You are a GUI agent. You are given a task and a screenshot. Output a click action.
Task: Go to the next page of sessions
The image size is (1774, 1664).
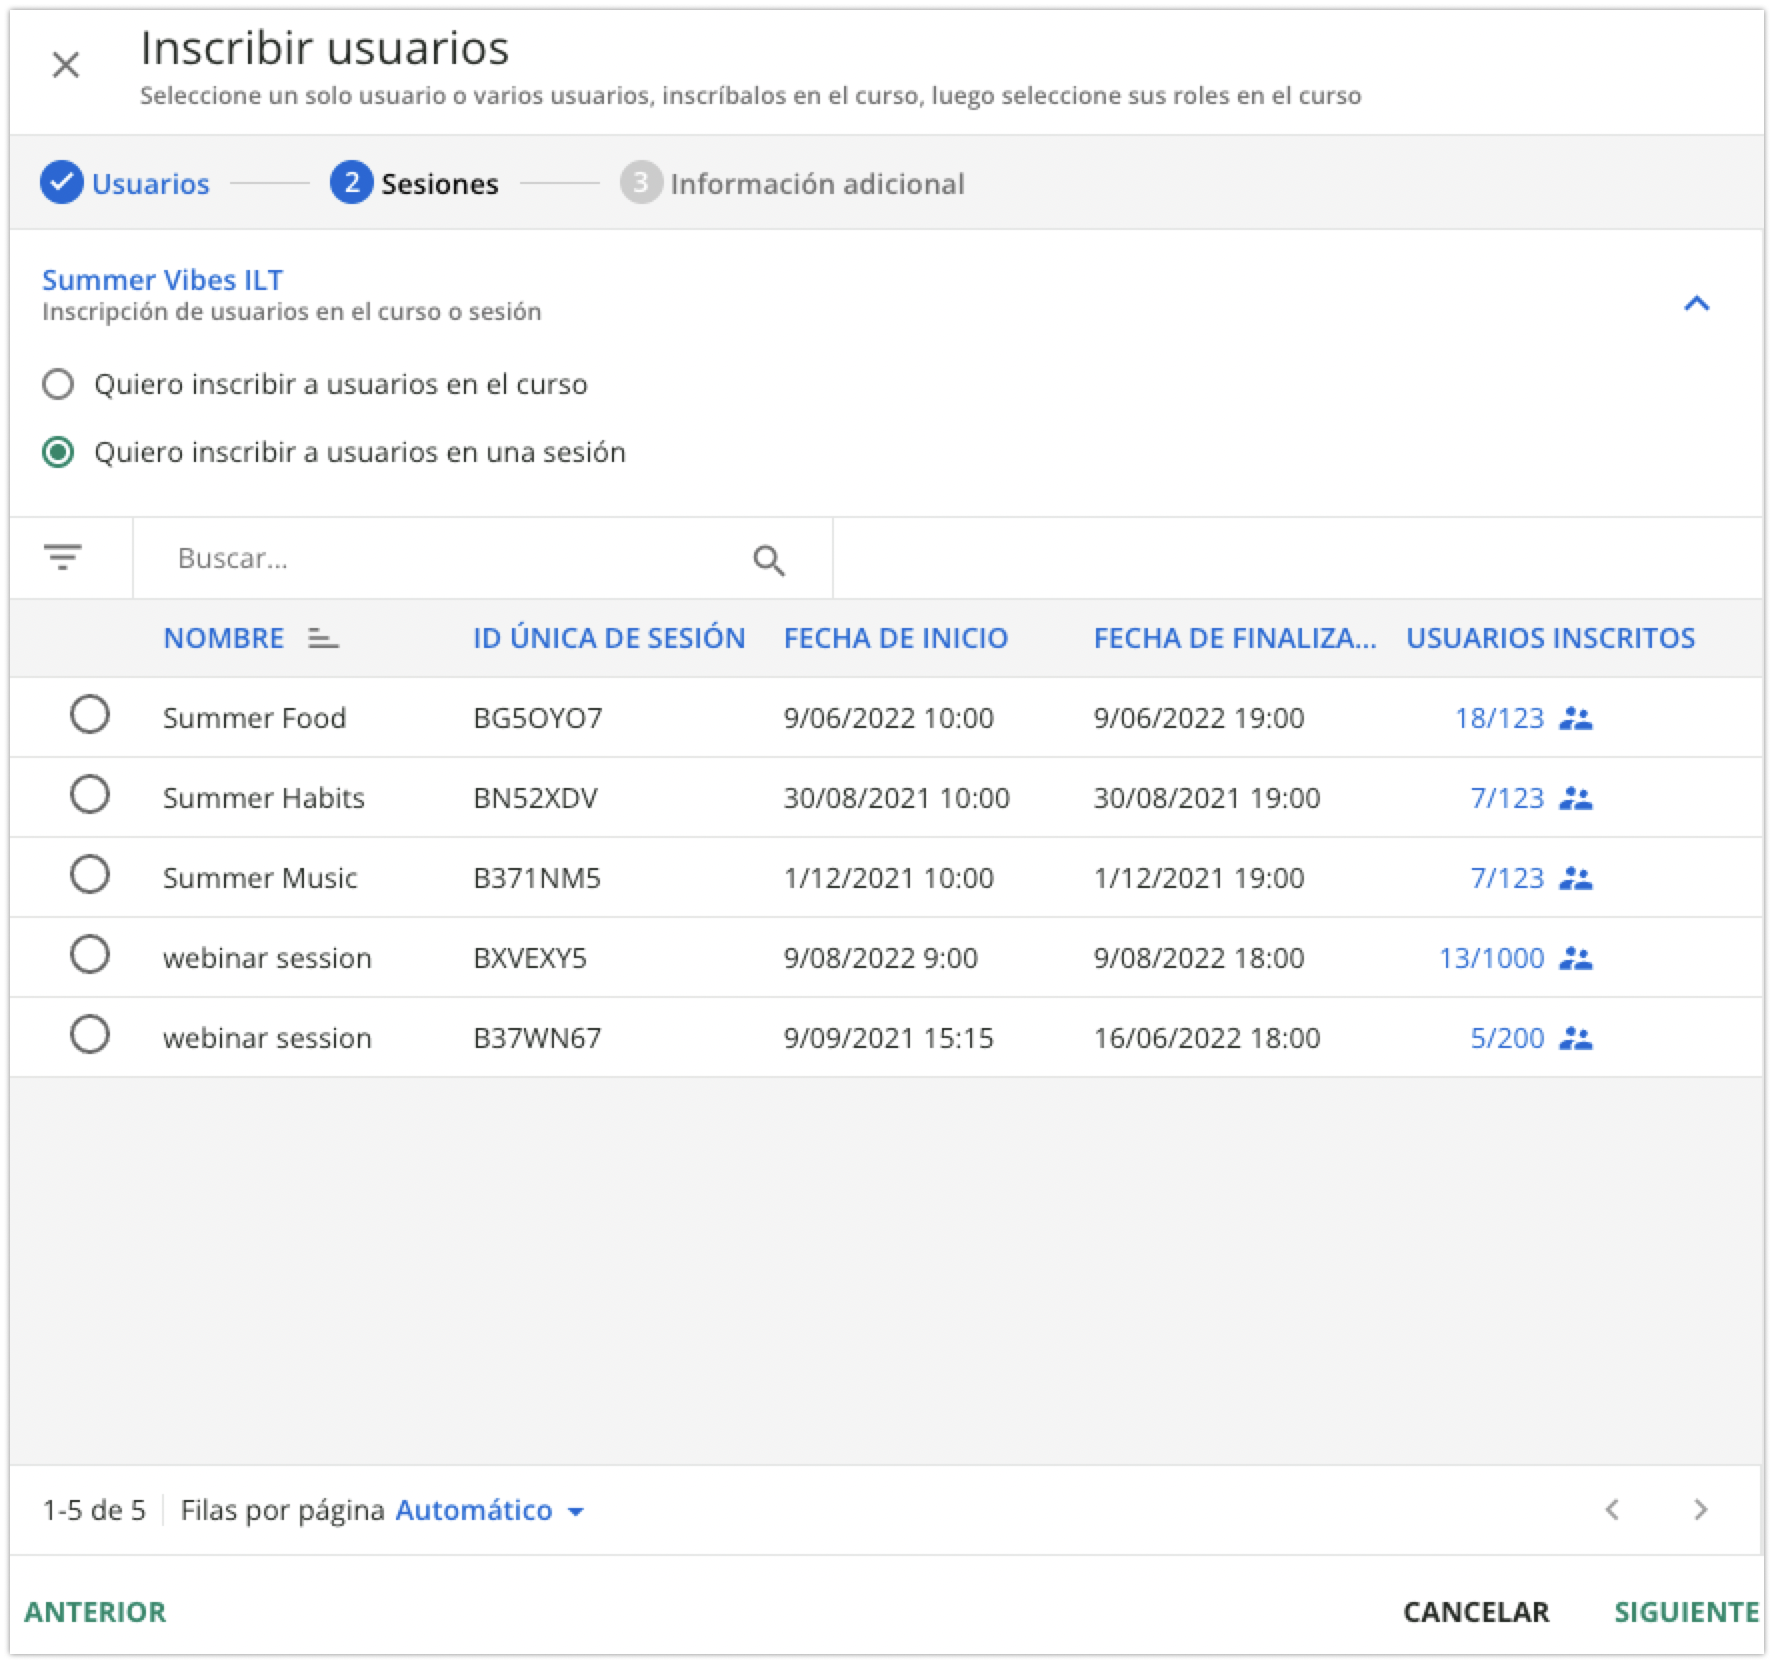(x=1700, y=1510)
